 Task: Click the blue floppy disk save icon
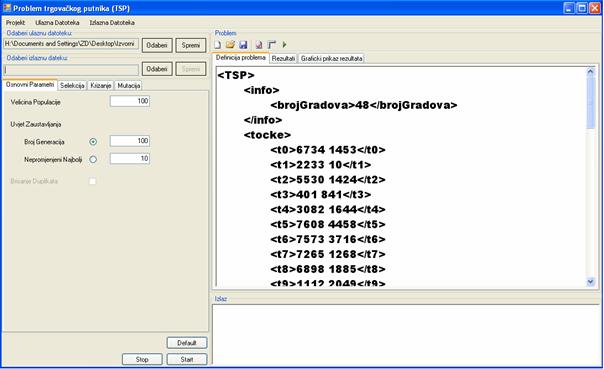243,45
